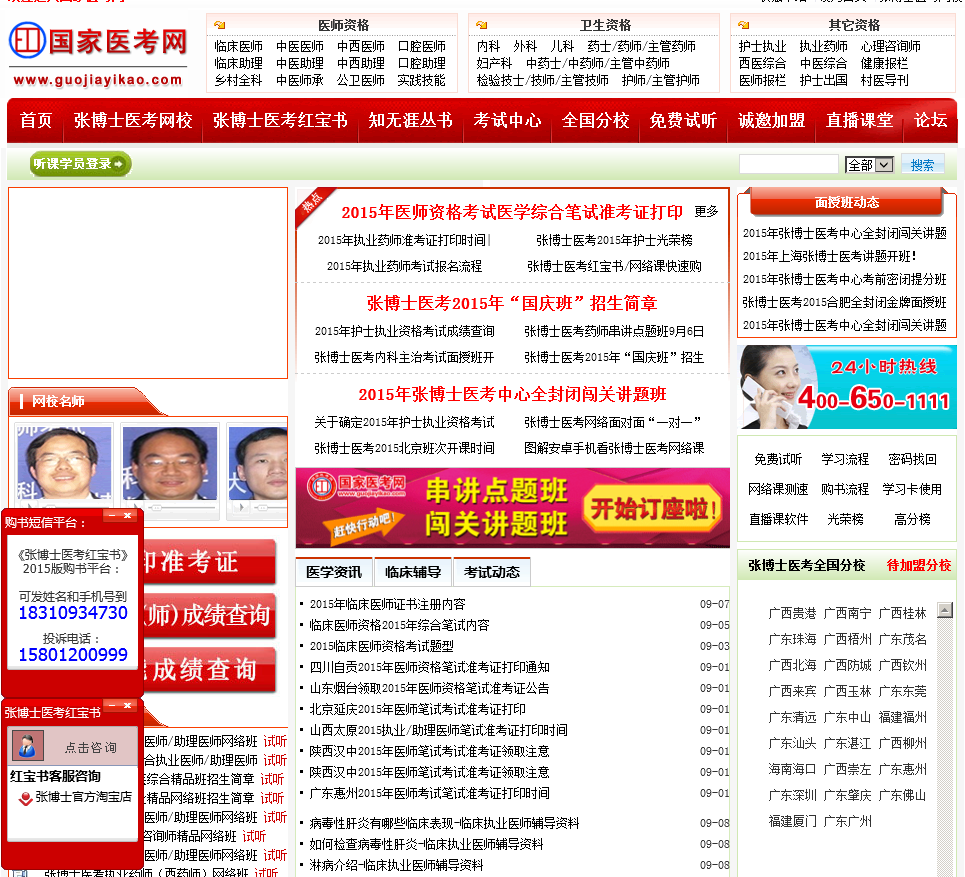Viewport: 965px width, 877px height.
Task: Open 张博士医考网校 navigation item
Action: pos(133,120)
